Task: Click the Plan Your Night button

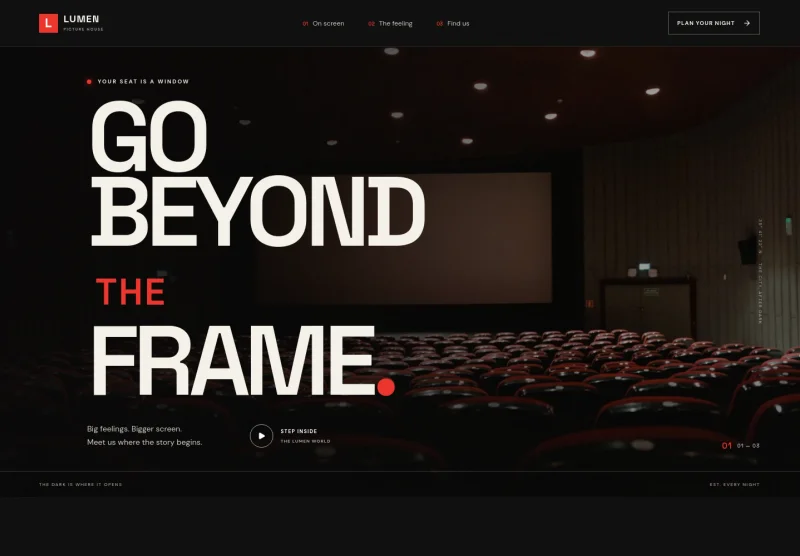Action: (x=714, y=23)
